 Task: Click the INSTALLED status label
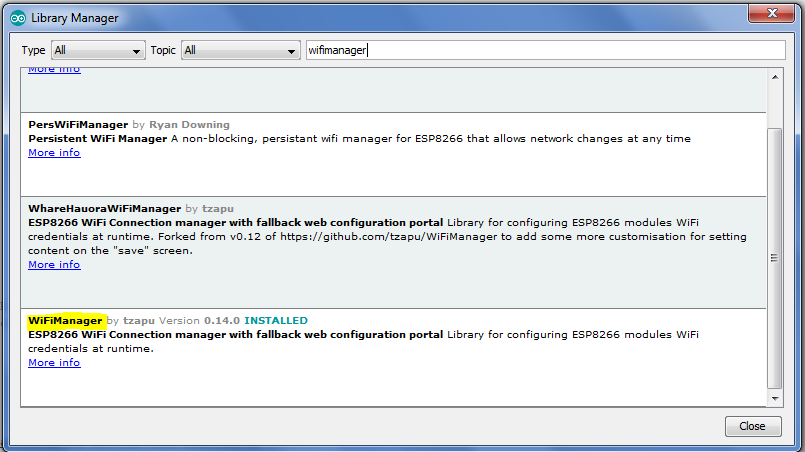point(276,321)
